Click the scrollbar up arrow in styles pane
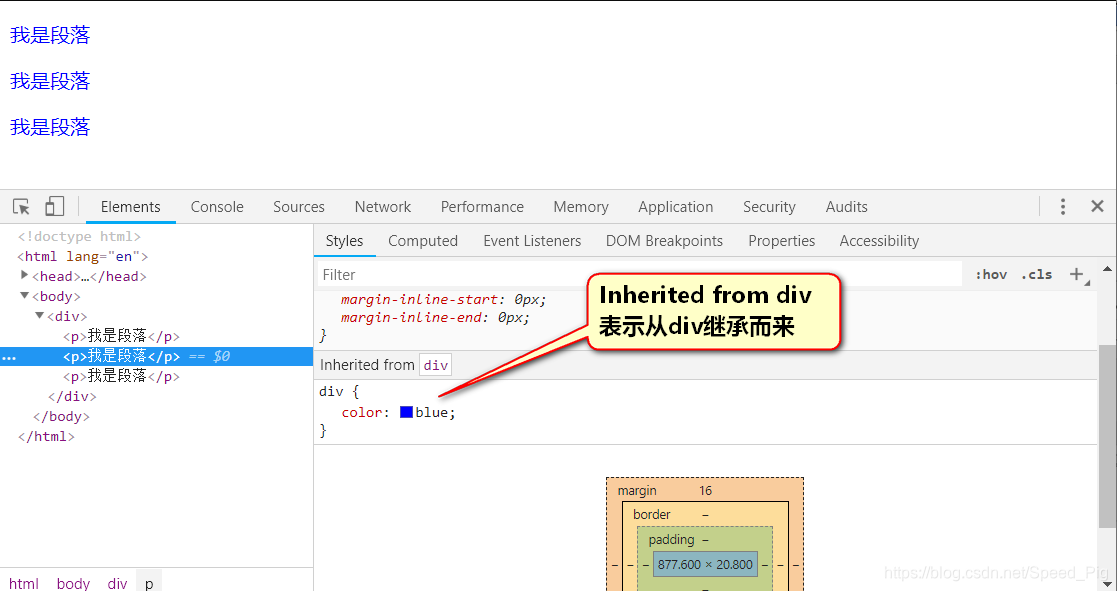The width and height of the screenshot is (1117, 591). point(1106,268)
